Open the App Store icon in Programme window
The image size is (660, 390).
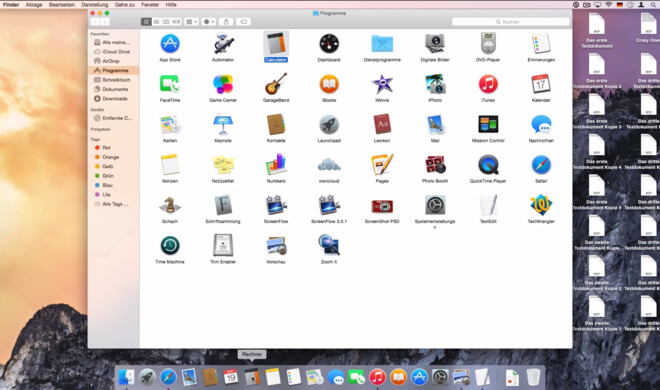170,44
